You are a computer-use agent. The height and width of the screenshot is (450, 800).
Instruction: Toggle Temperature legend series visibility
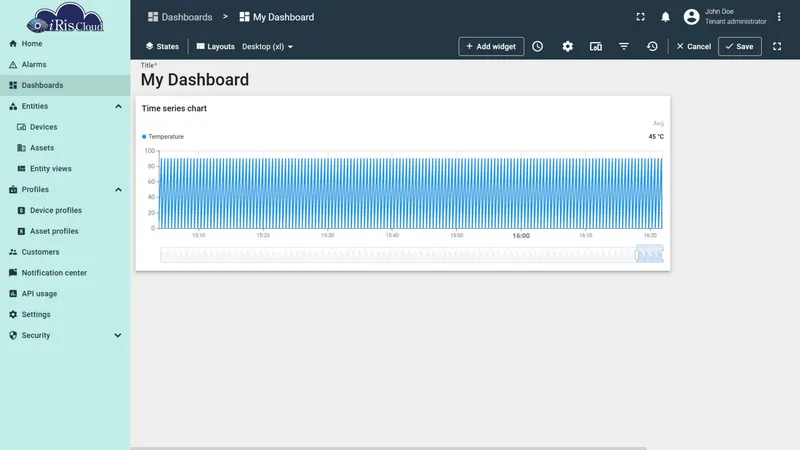point(163,137)
